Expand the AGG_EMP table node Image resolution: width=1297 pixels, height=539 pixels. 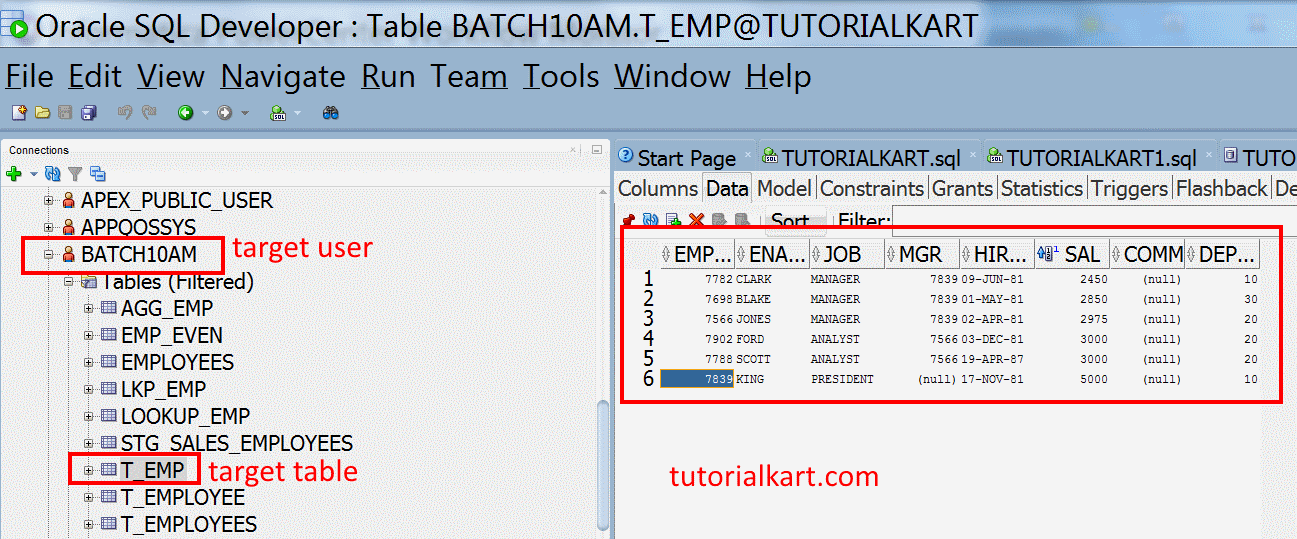coord(89,308)
